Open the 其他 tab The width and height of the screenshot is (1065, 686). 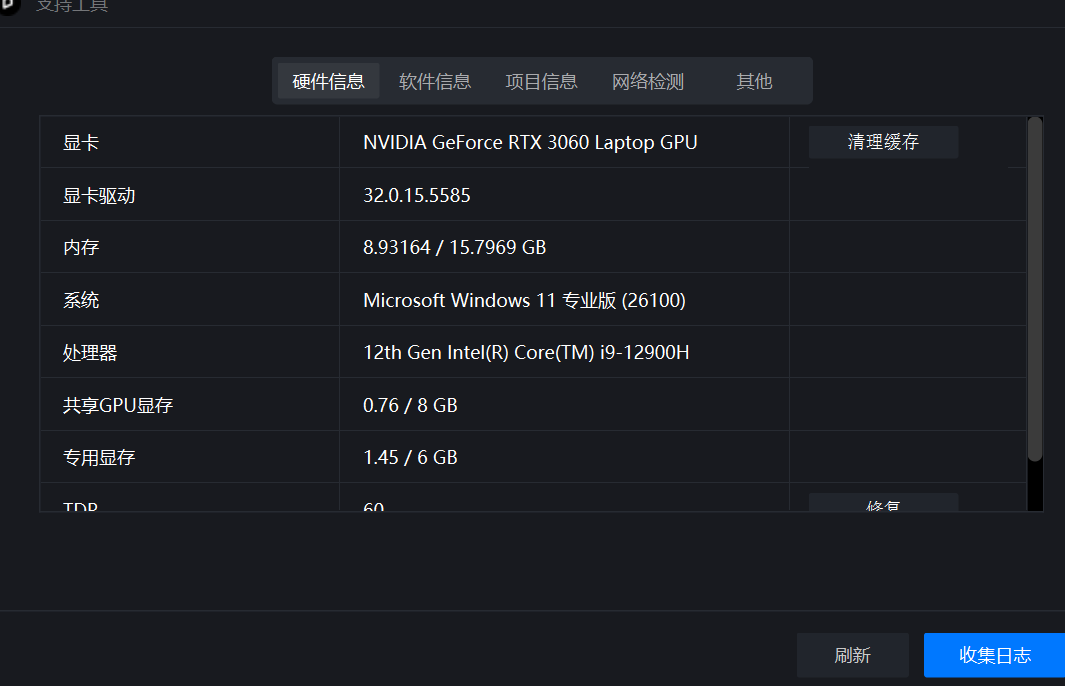pyautogui.click(x=754, y=81)
